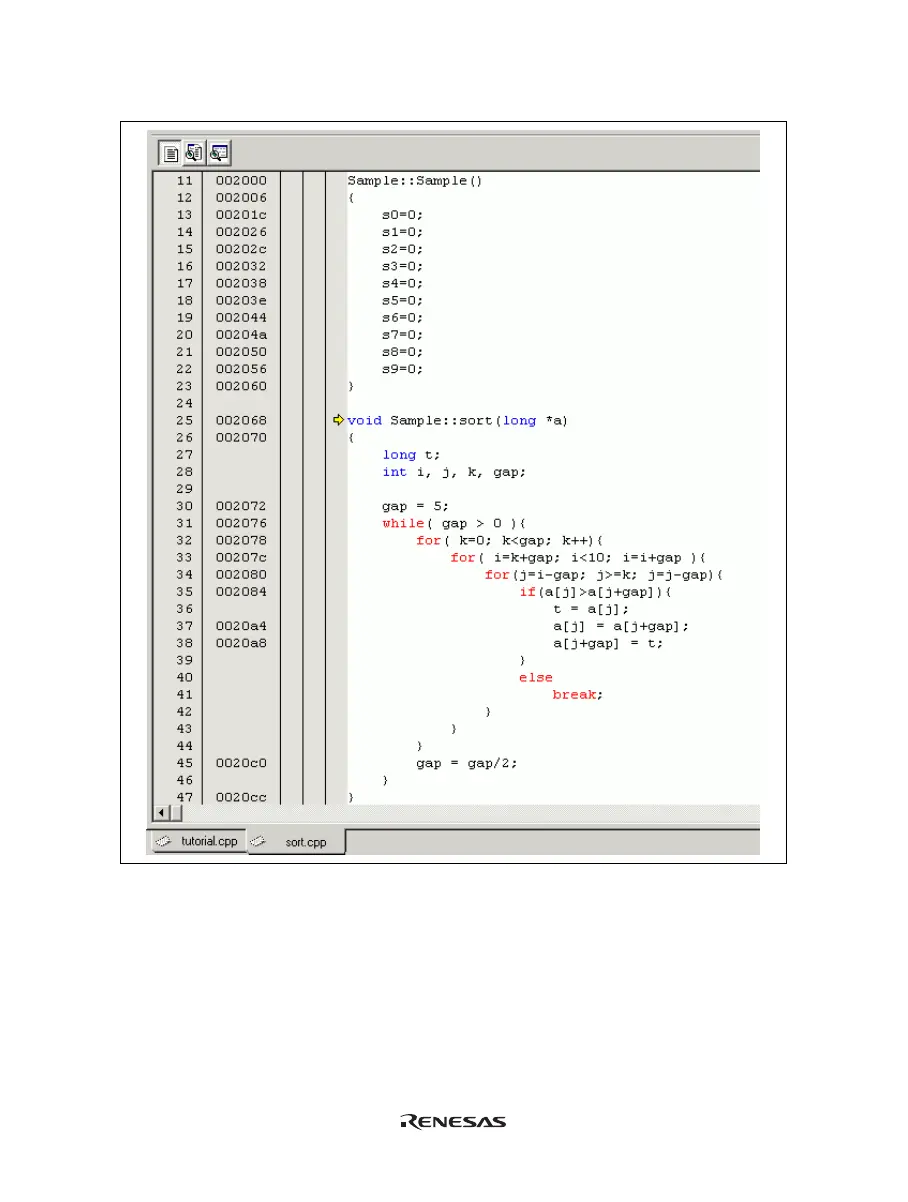
Task: Click the int i, j, k, gap; line
Action: (454, 472)
